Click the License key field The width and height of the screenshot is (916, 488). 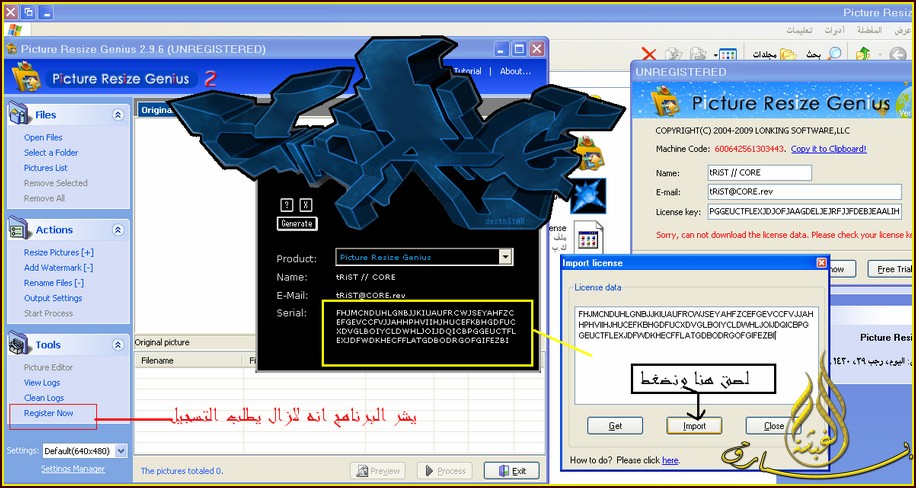click(x=804, y=211)
